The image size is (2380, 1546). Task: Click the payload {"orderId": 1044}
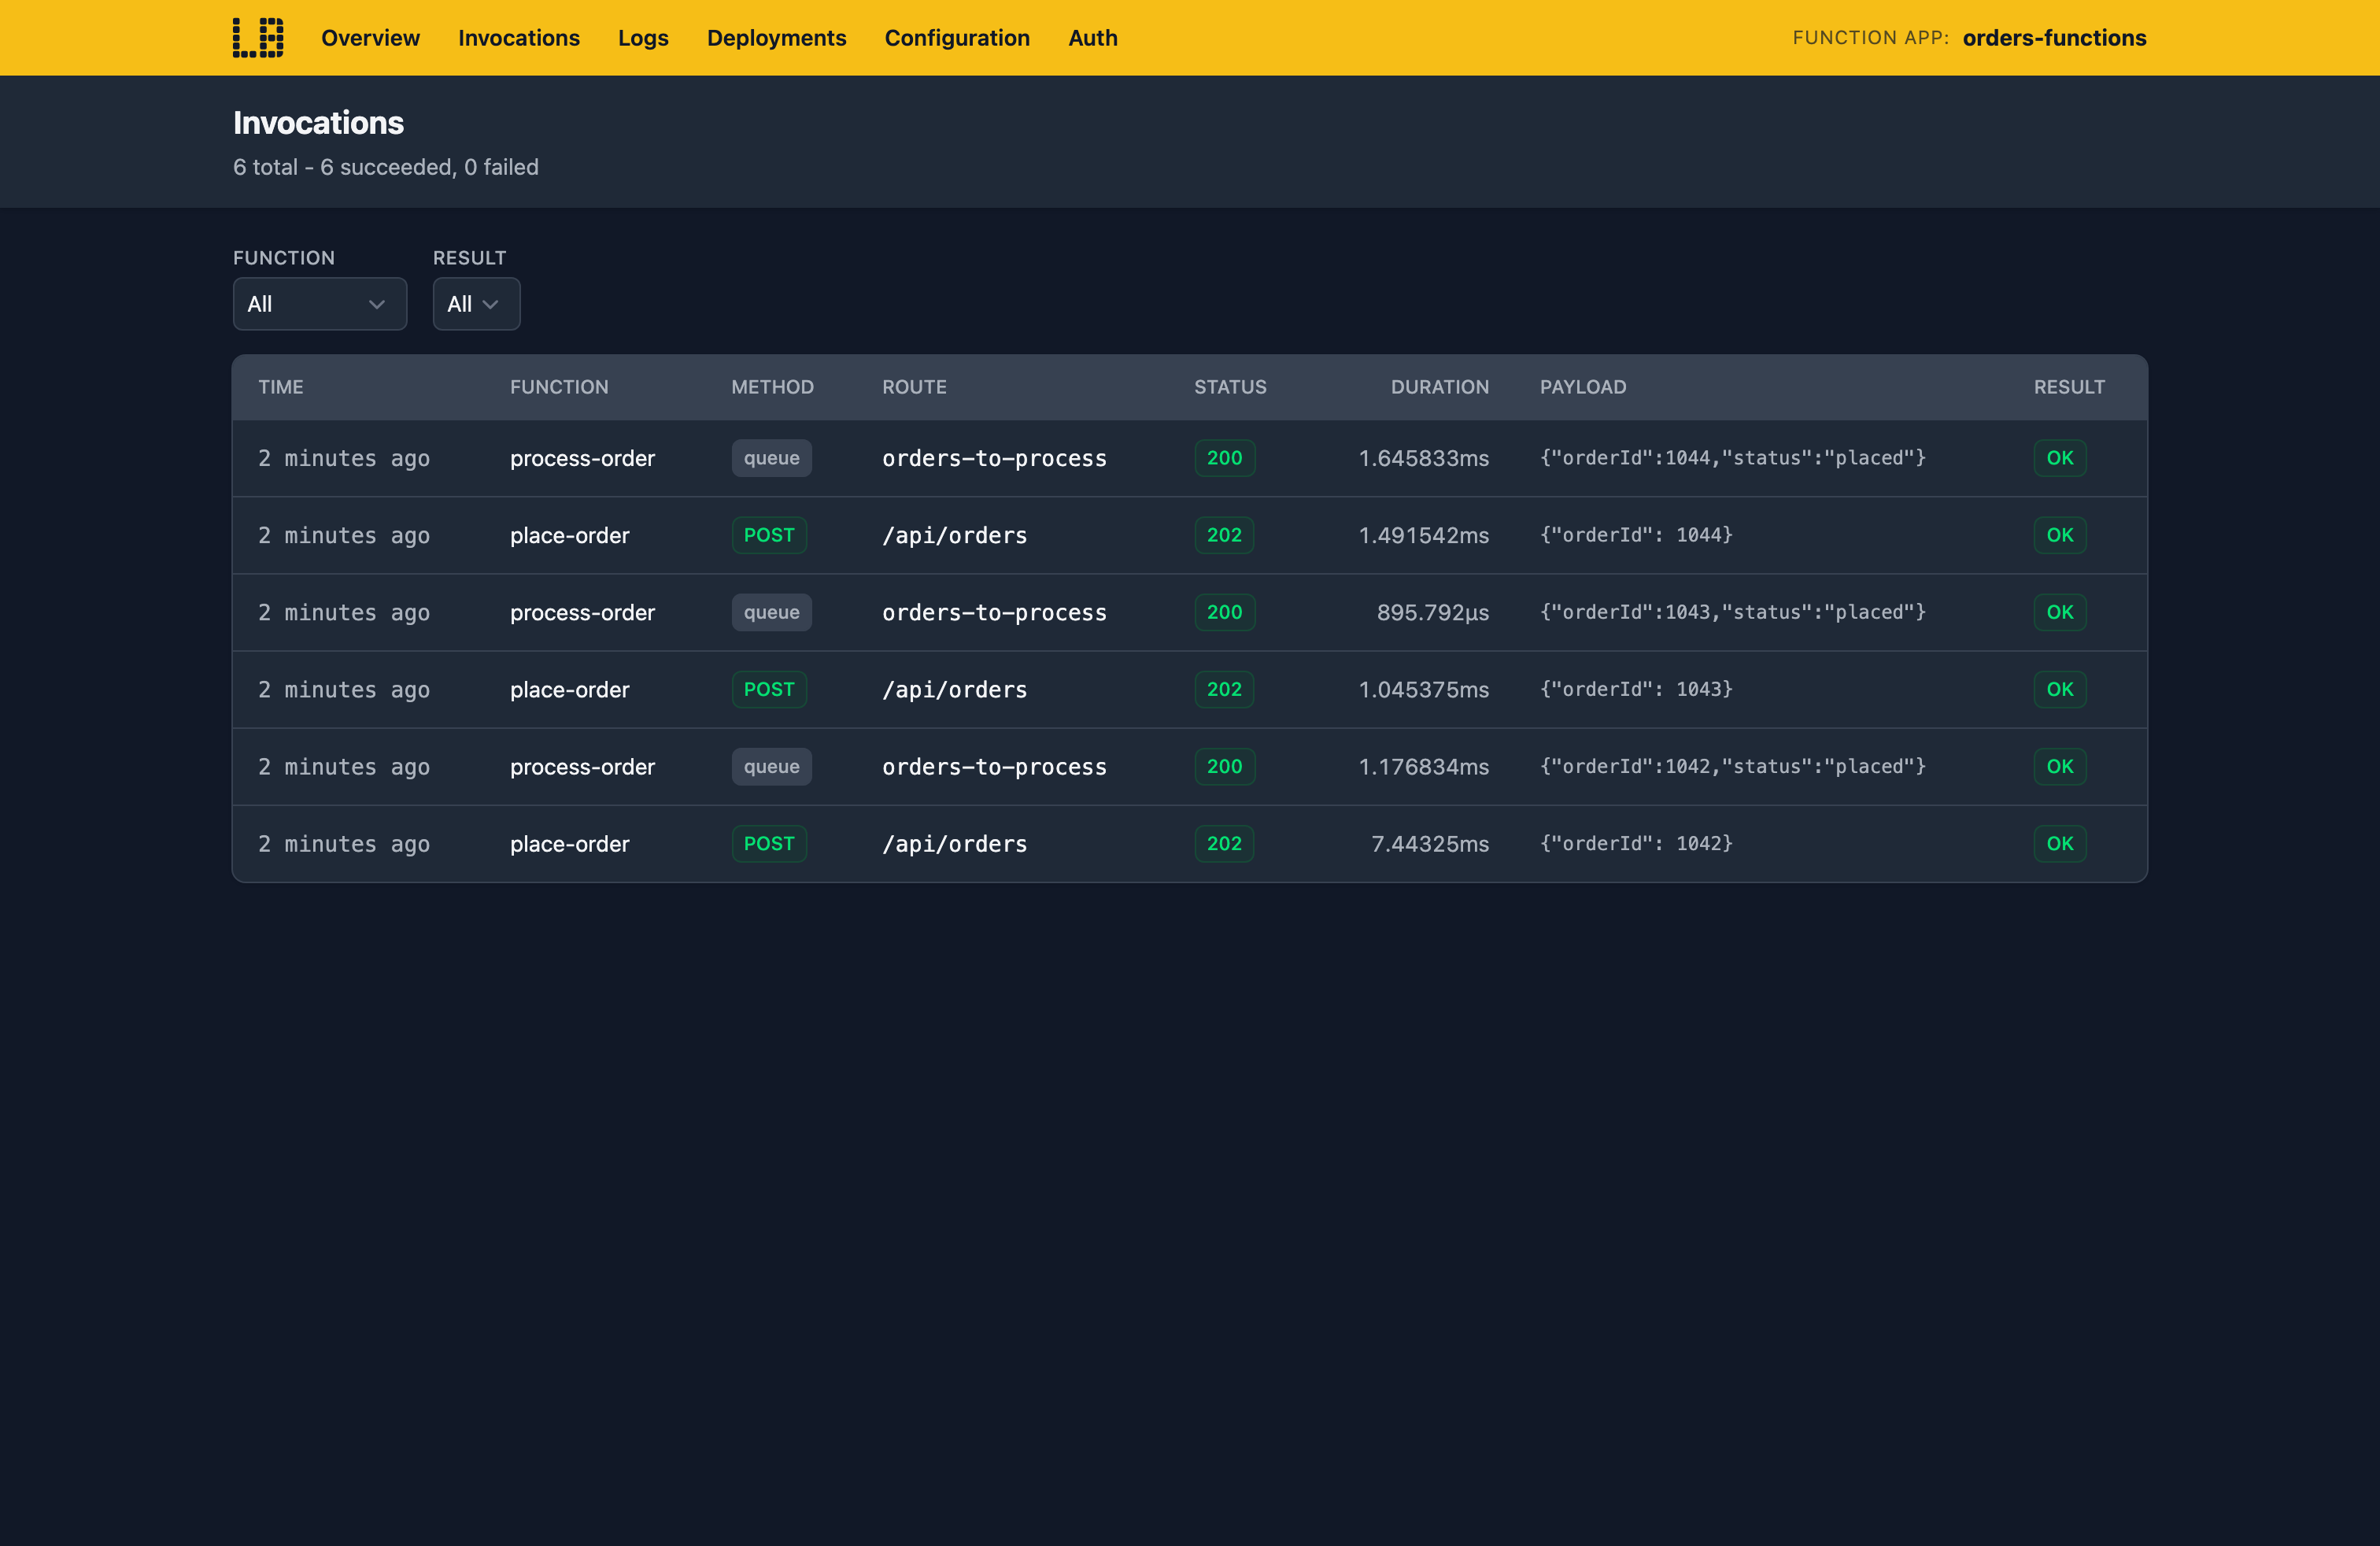(x=1636, y=535)
